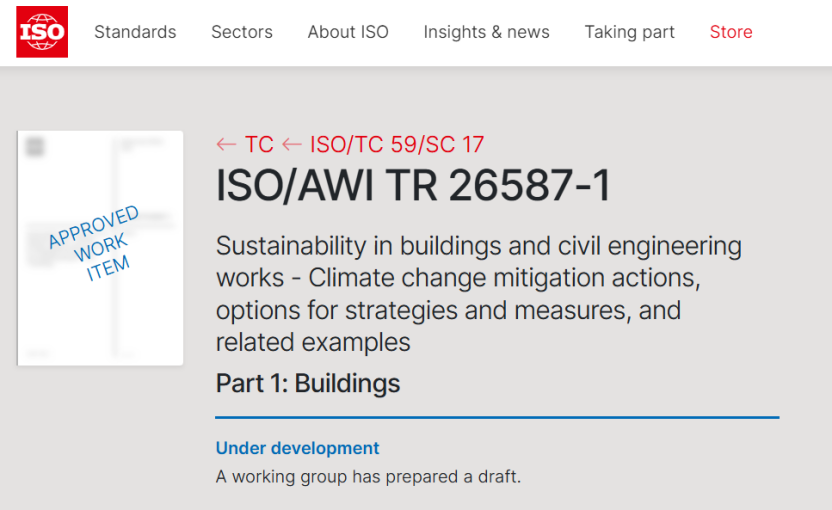Open the Sectors menu
This screenshot has height=510, width=832.
tap(242, 32)
